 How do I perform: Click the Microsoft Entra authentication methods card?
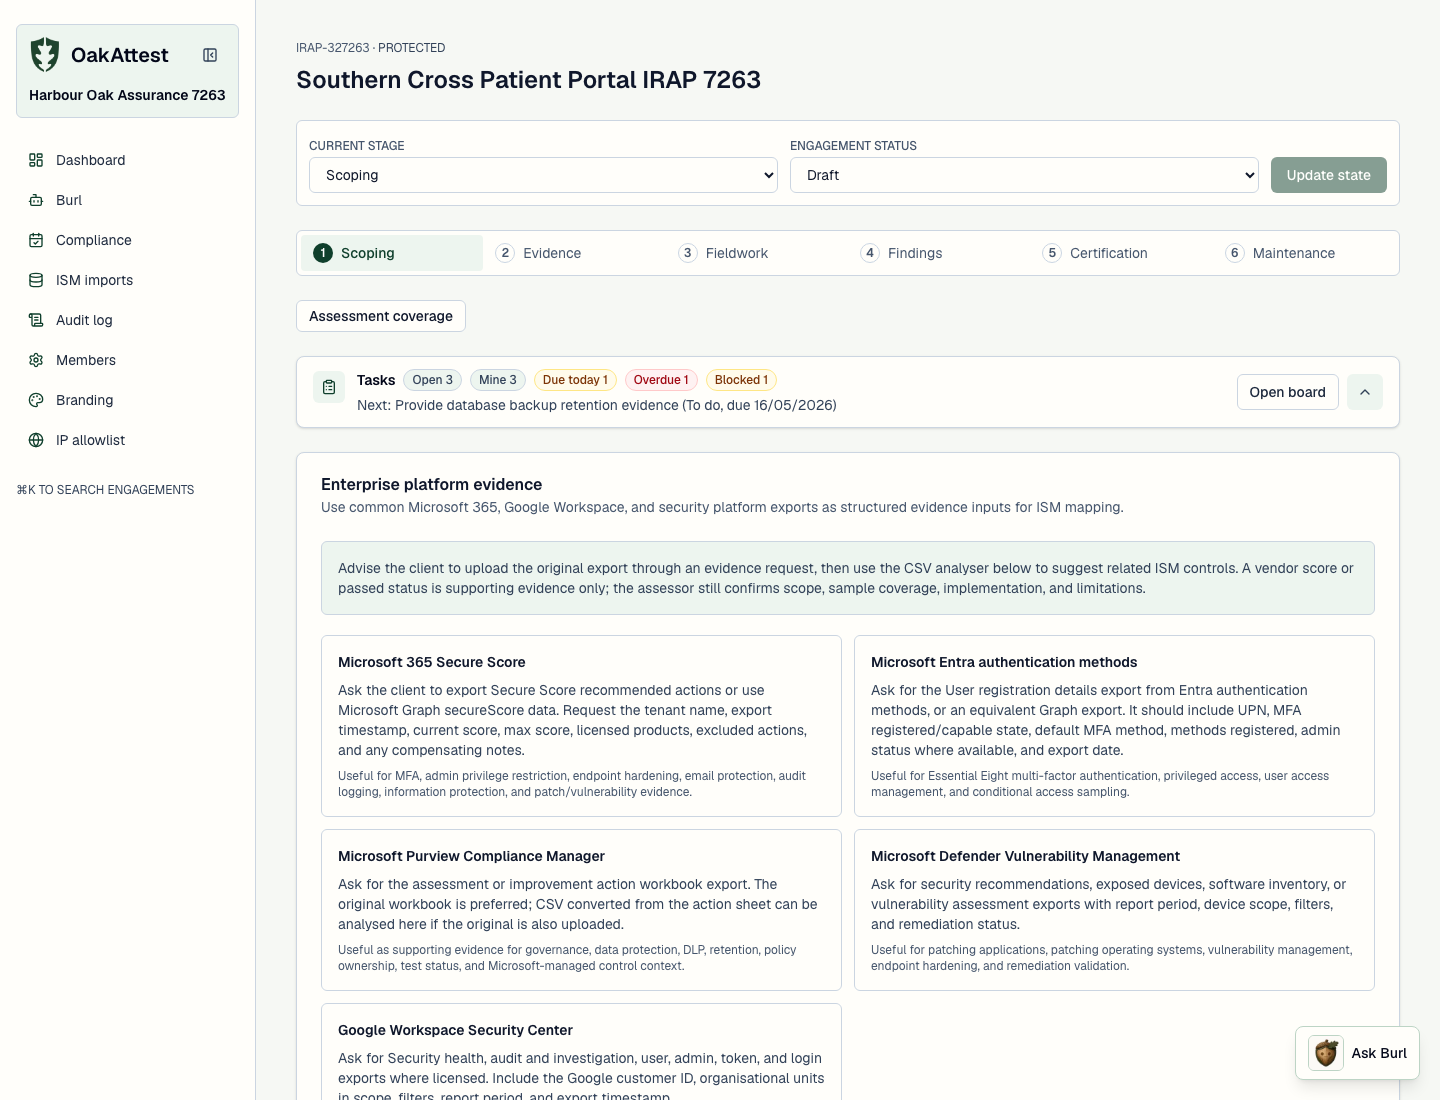click(1114, 726)
